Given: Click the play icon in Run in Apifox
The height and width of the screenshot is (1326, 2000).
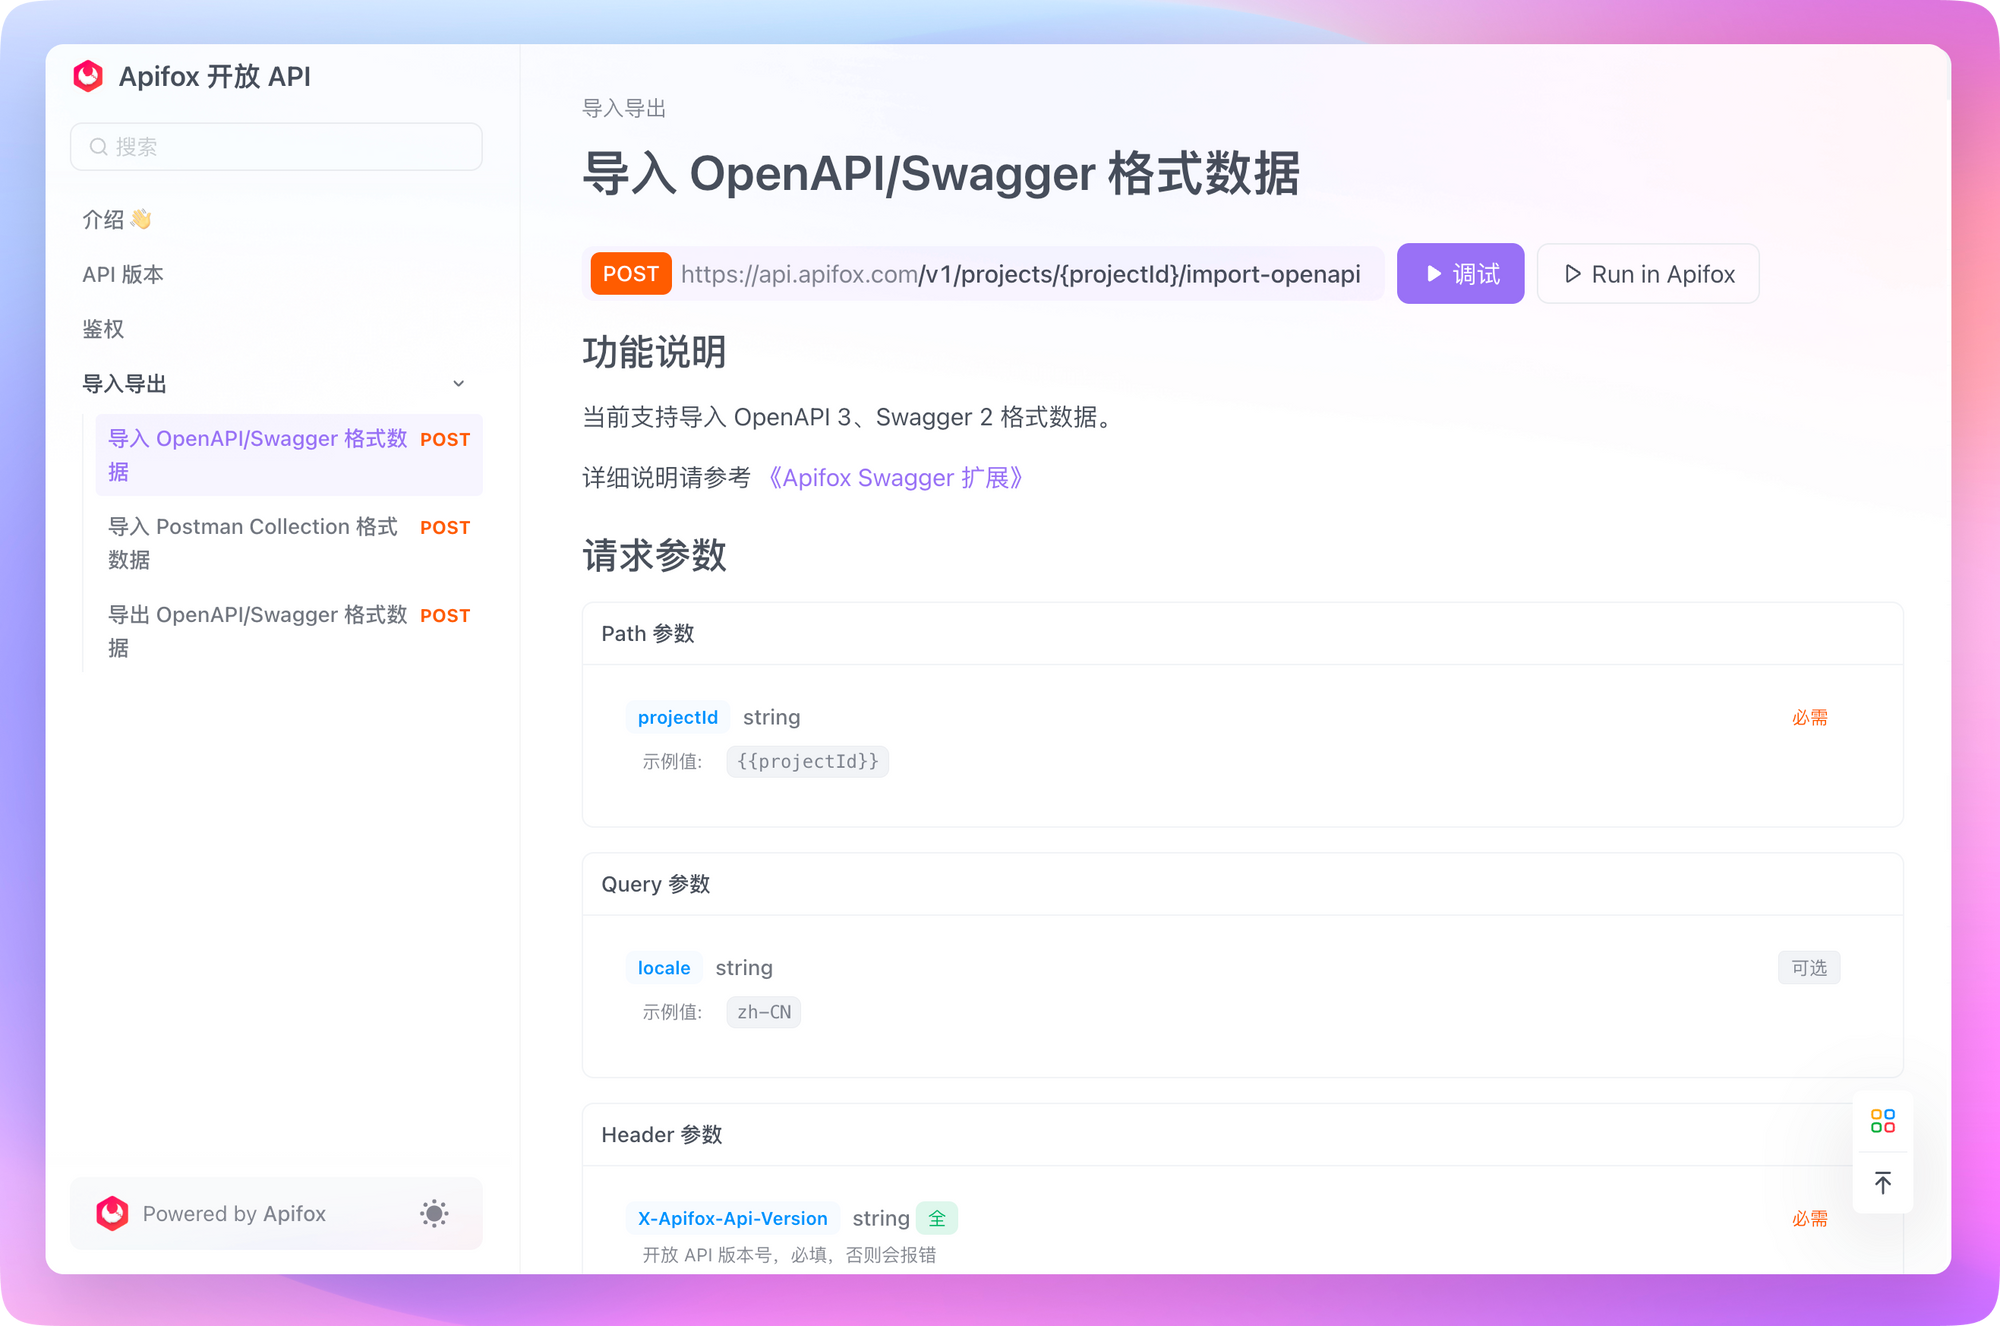Looking at the screenshot, I should [1572, 274].
